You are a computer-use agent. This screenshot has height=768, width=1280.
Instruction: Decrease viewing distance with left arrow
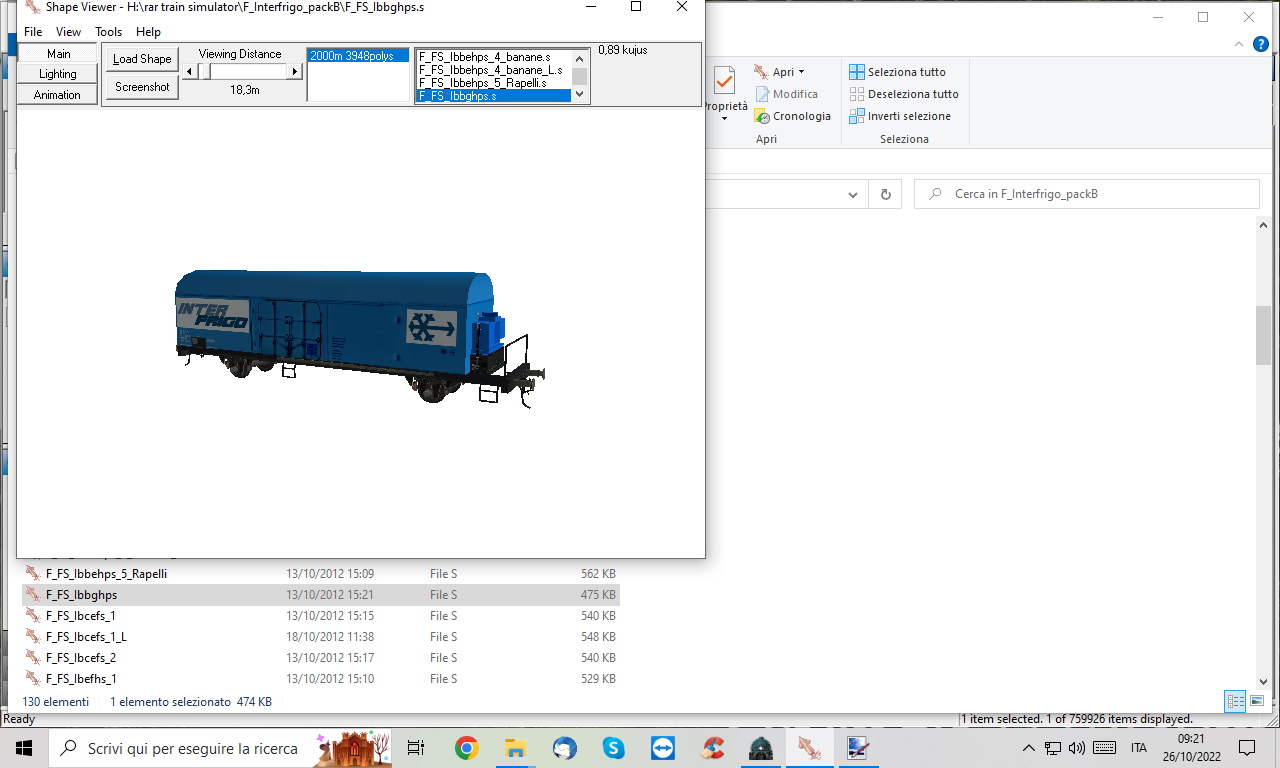pyautogui.click(x=190, y=71)
